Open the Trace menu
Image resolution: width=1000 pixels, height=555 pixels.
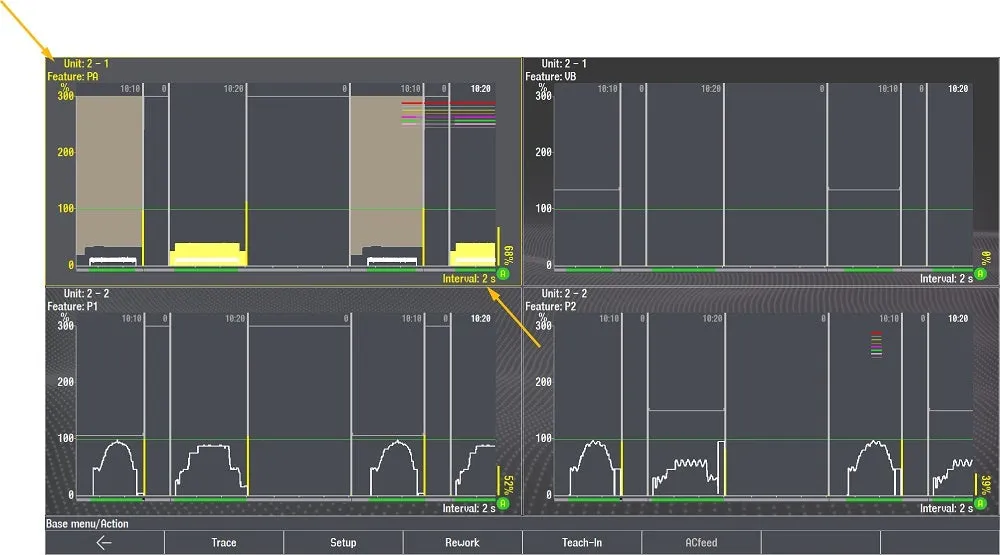[x=224, y=542]
